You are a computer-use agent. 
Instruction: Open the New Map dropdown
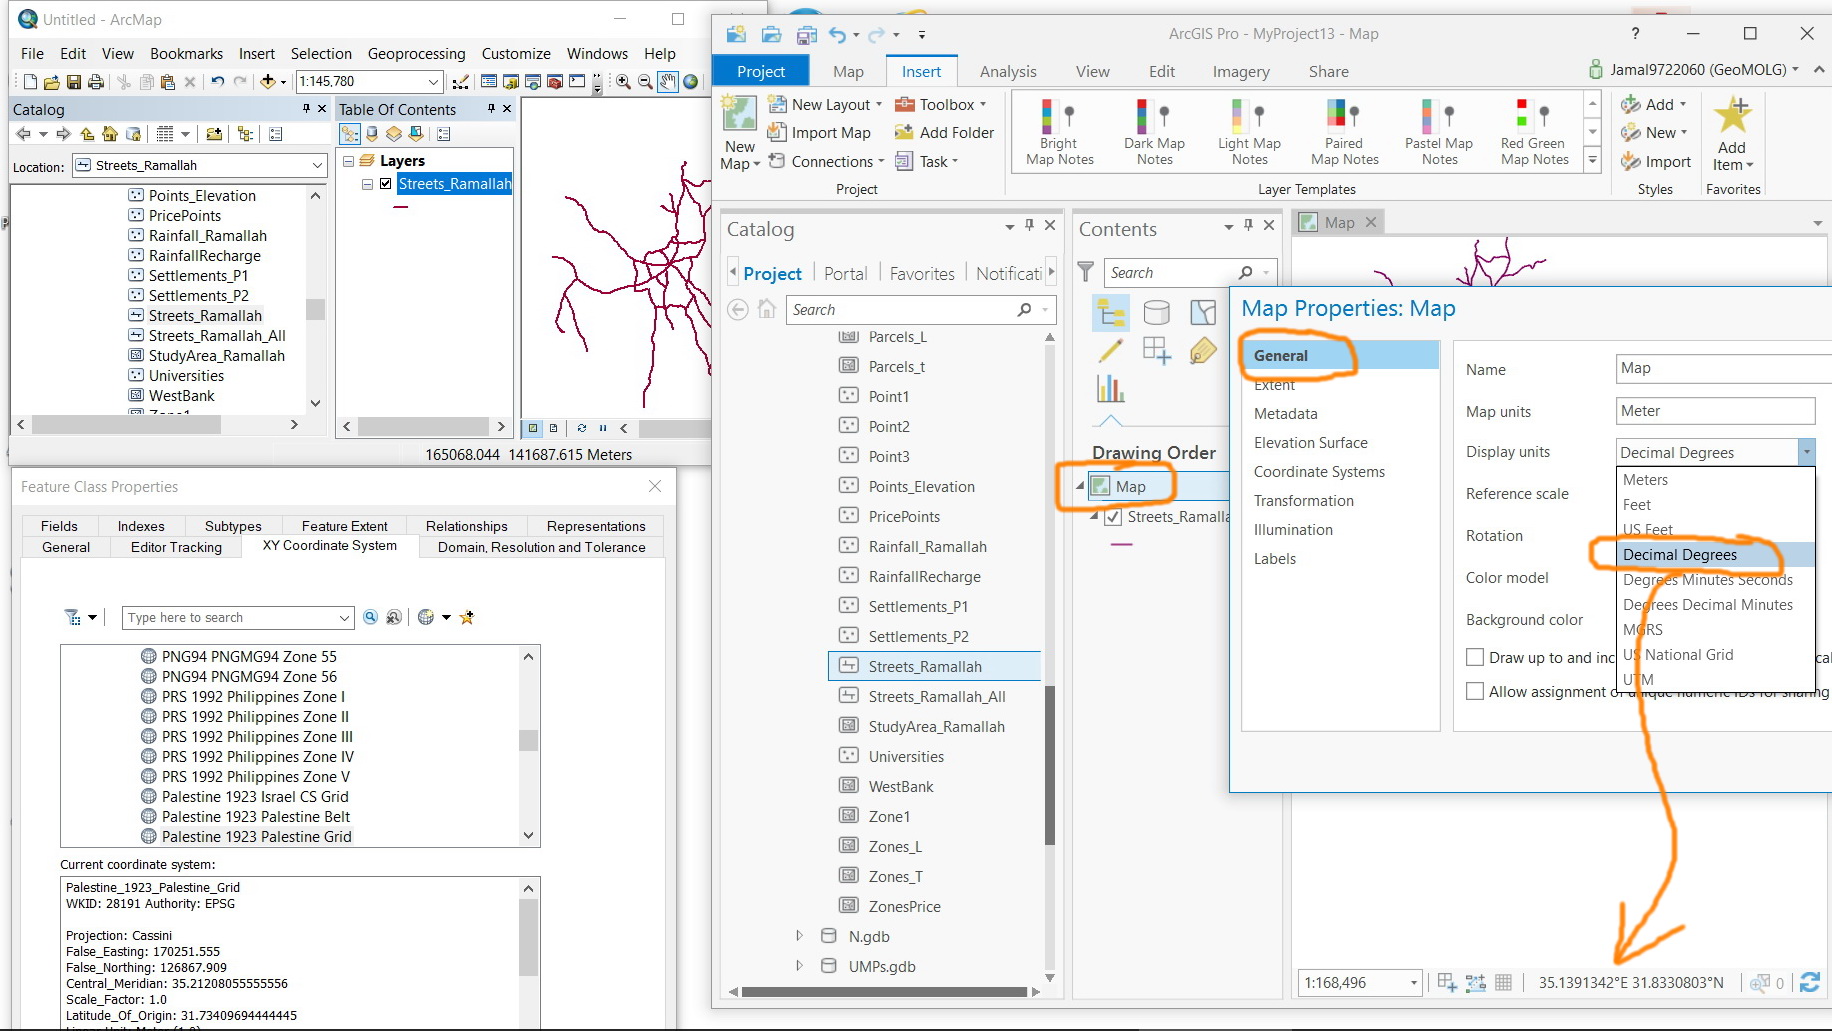click(x=740, y=156)
